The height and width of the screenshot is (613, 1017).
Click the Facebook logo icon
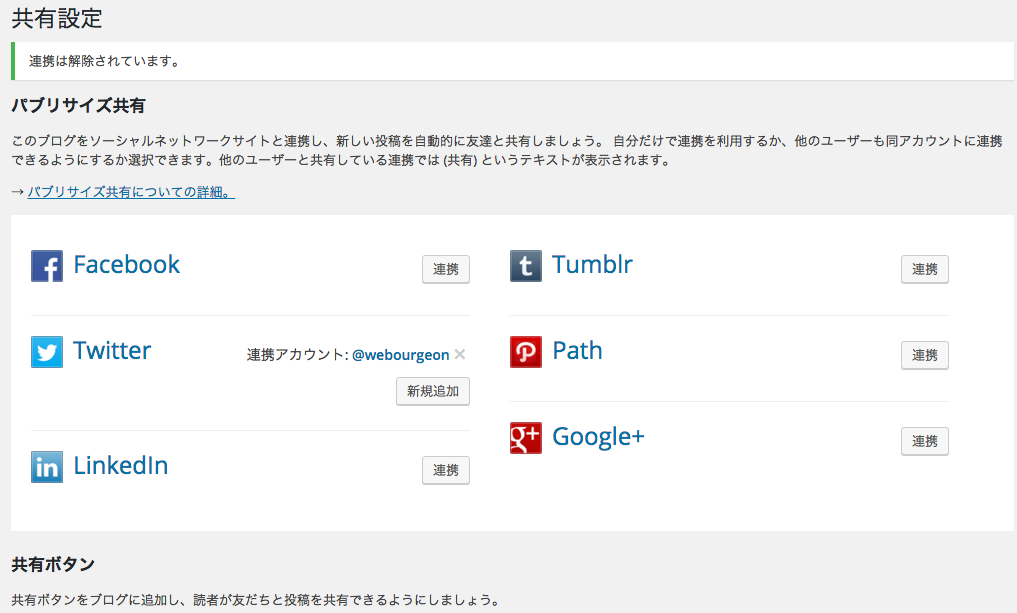tap(47, 266)
